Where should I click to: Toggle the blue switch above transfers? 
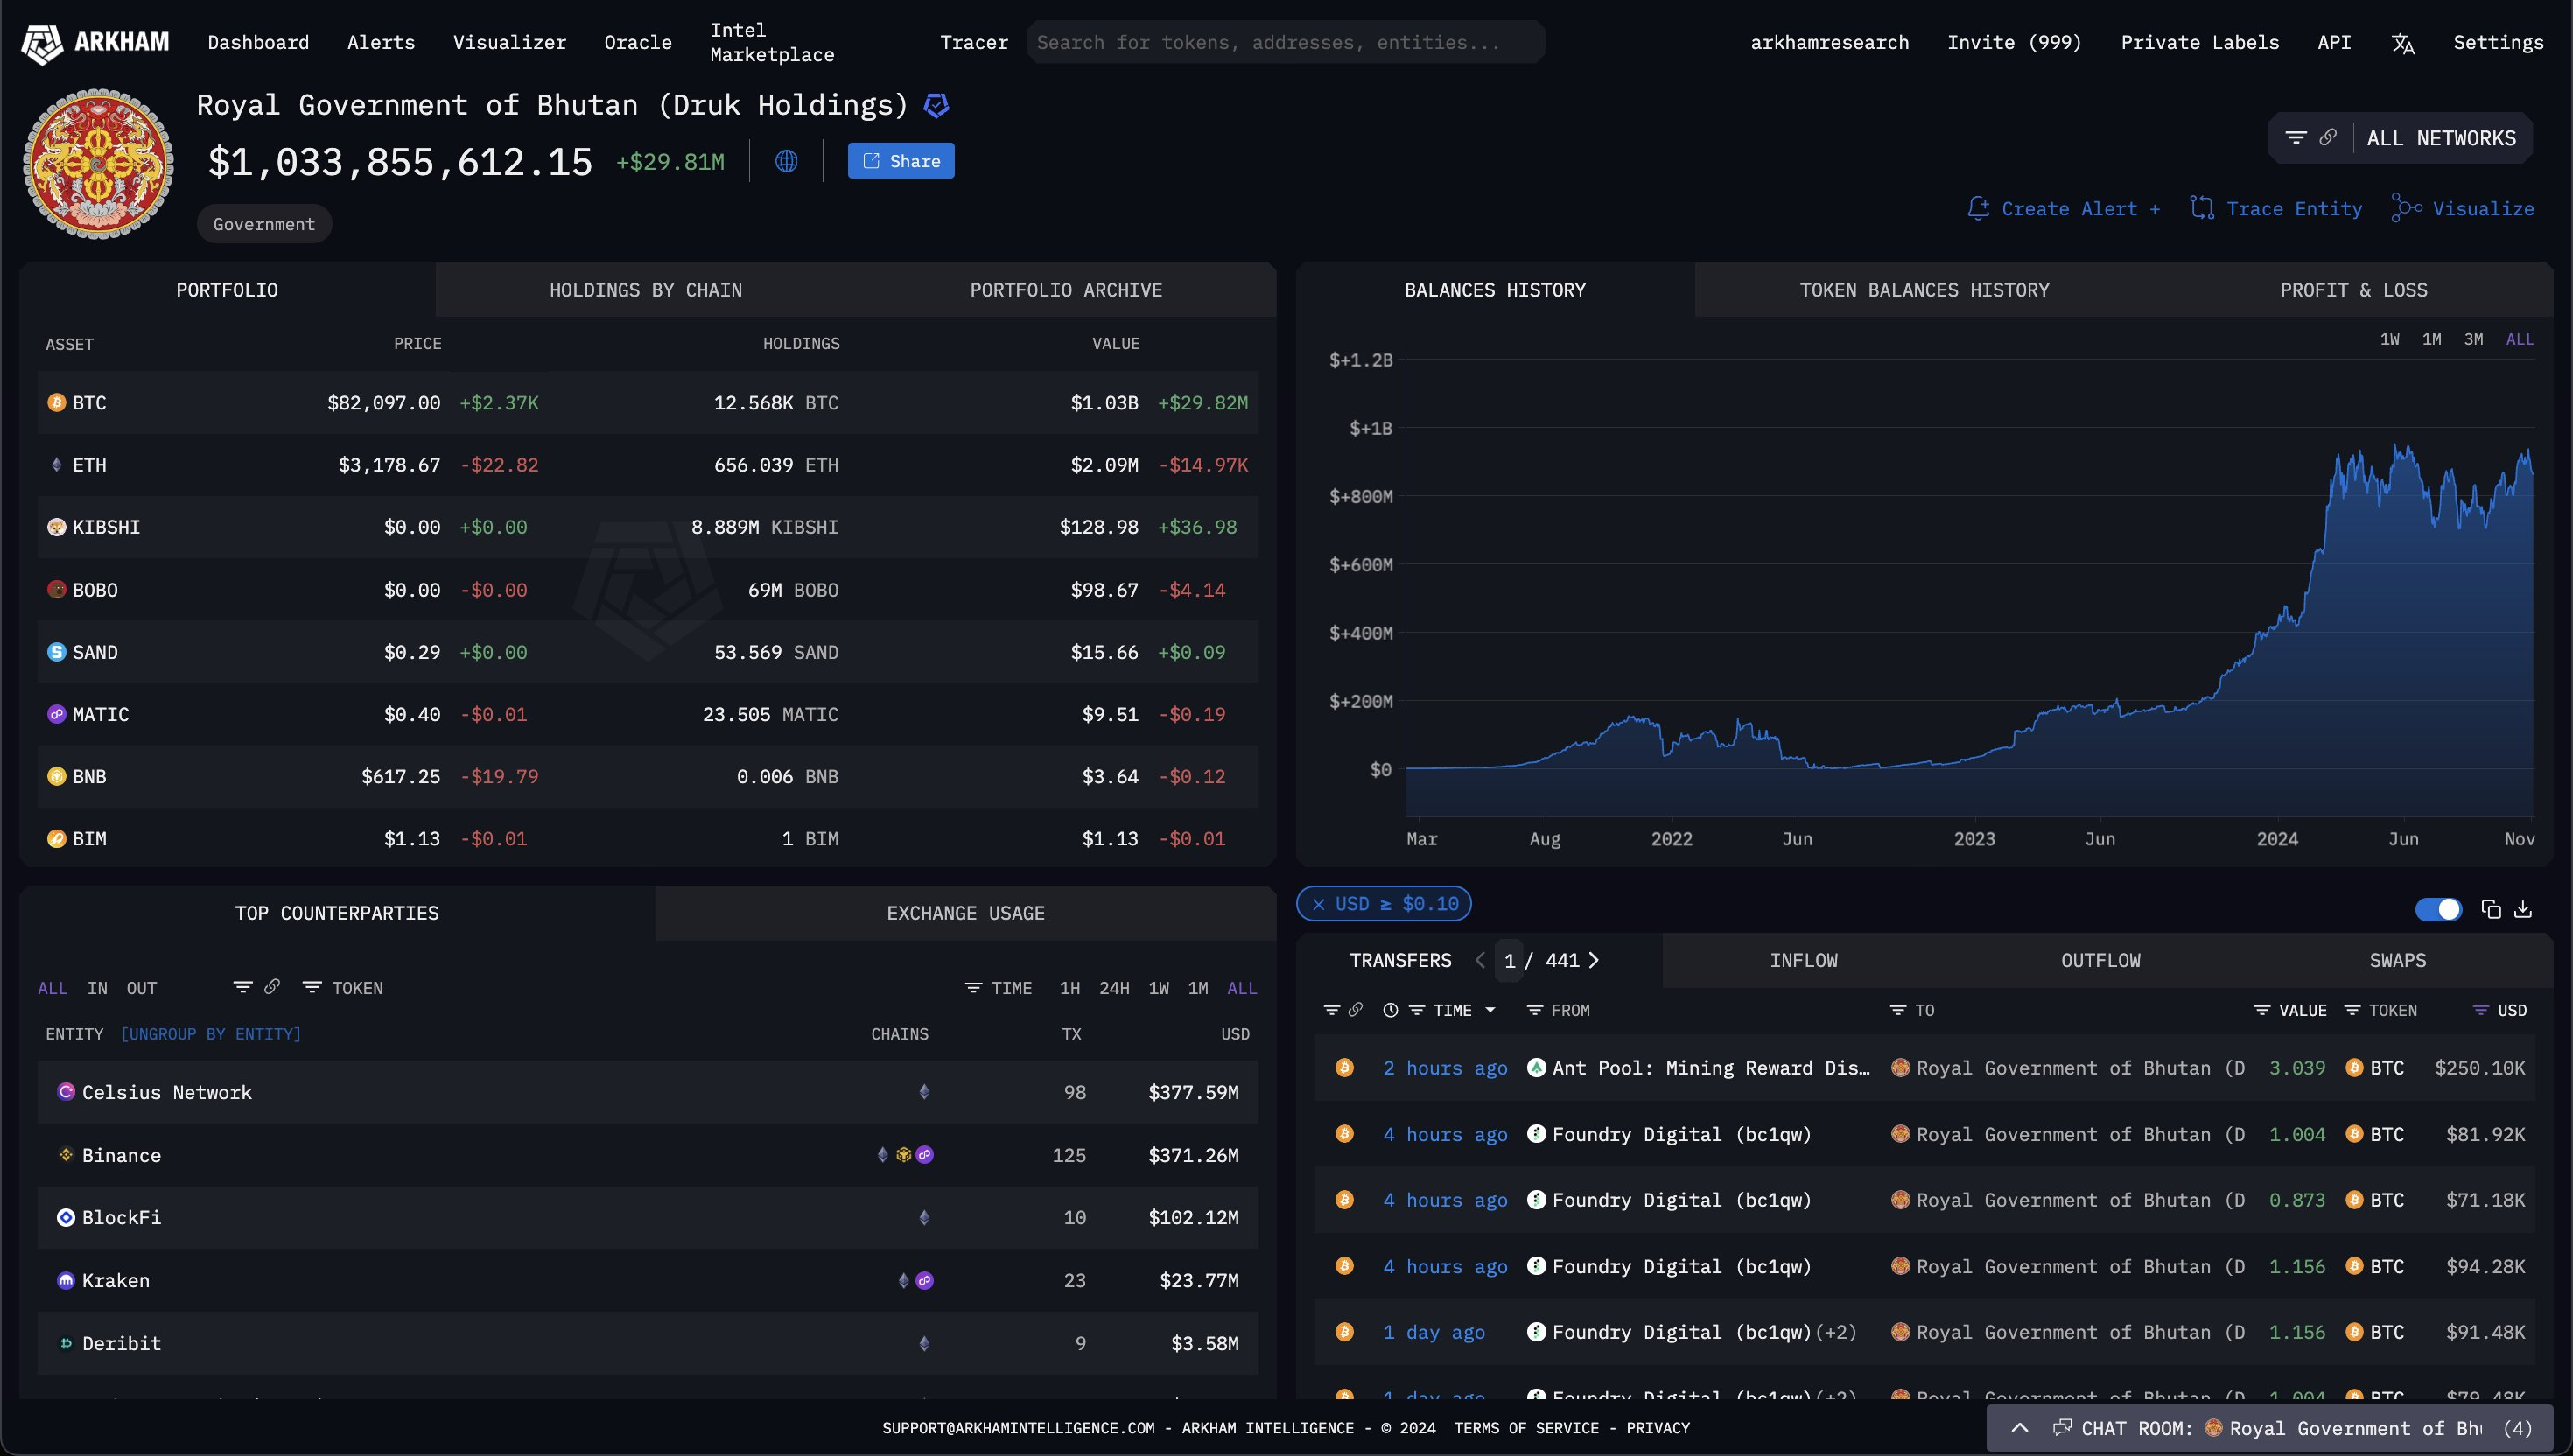2438,909
